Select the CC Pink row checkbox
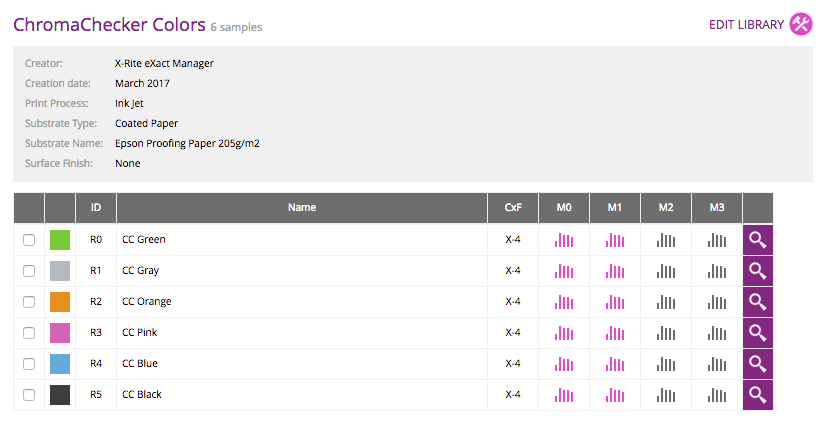The width and height of the screenshot is (823, 421). tap(29, 333)
